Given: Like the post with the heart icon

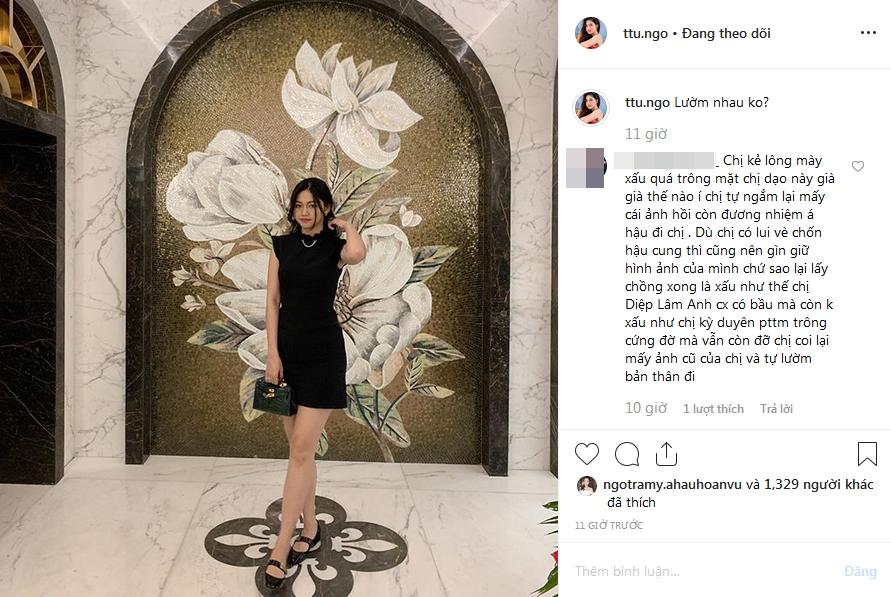Looking at the screenshot, I should click(586, 454).
